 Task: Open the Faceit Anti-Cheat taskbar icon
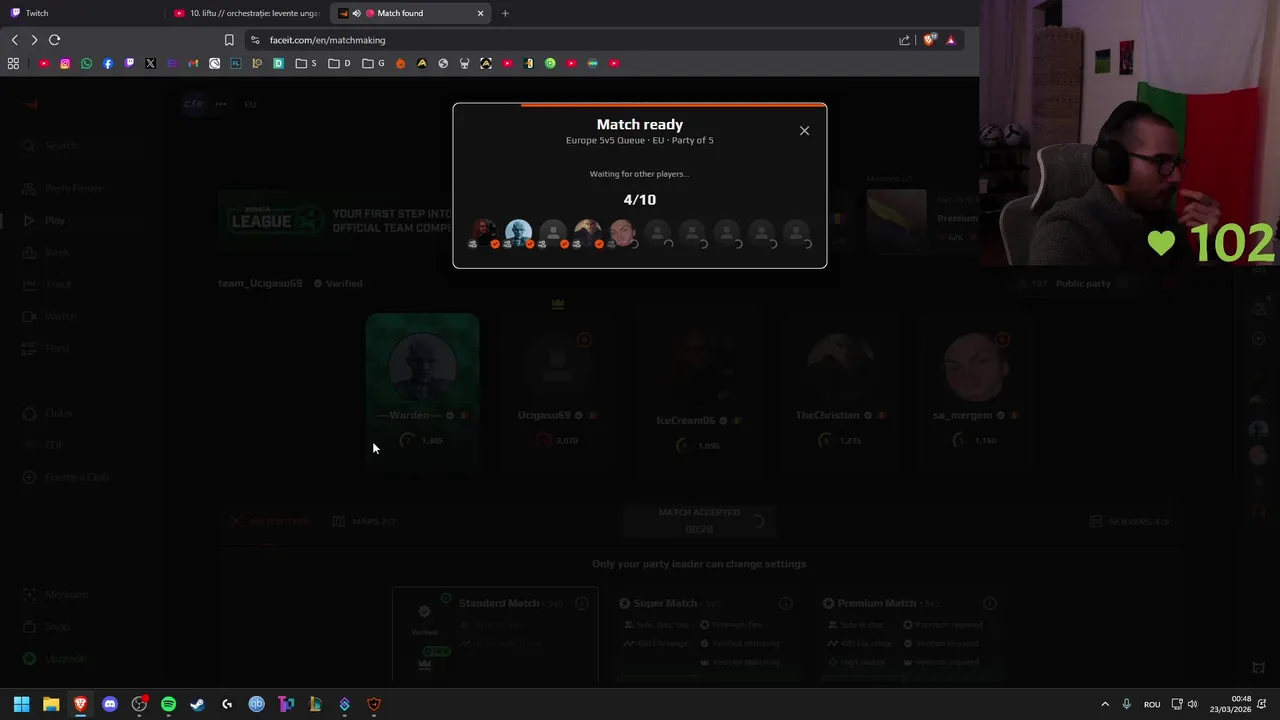(374, 704)
